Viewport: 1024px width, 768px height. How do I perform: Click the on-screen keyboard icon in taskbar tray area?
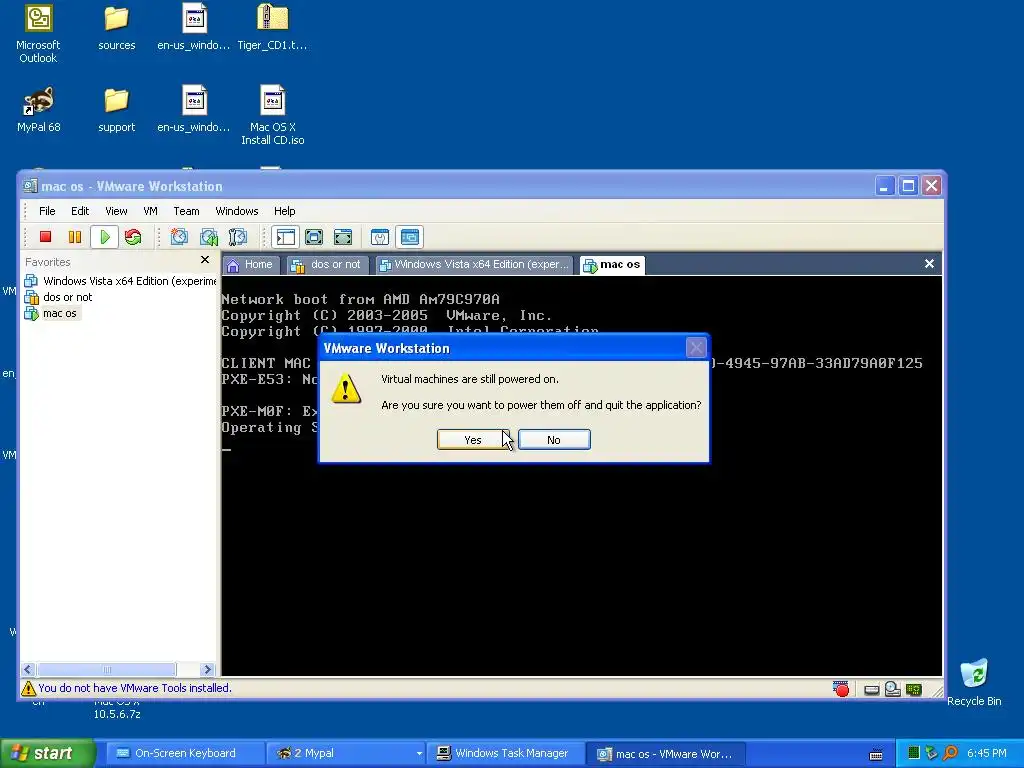tap(876, 754)
